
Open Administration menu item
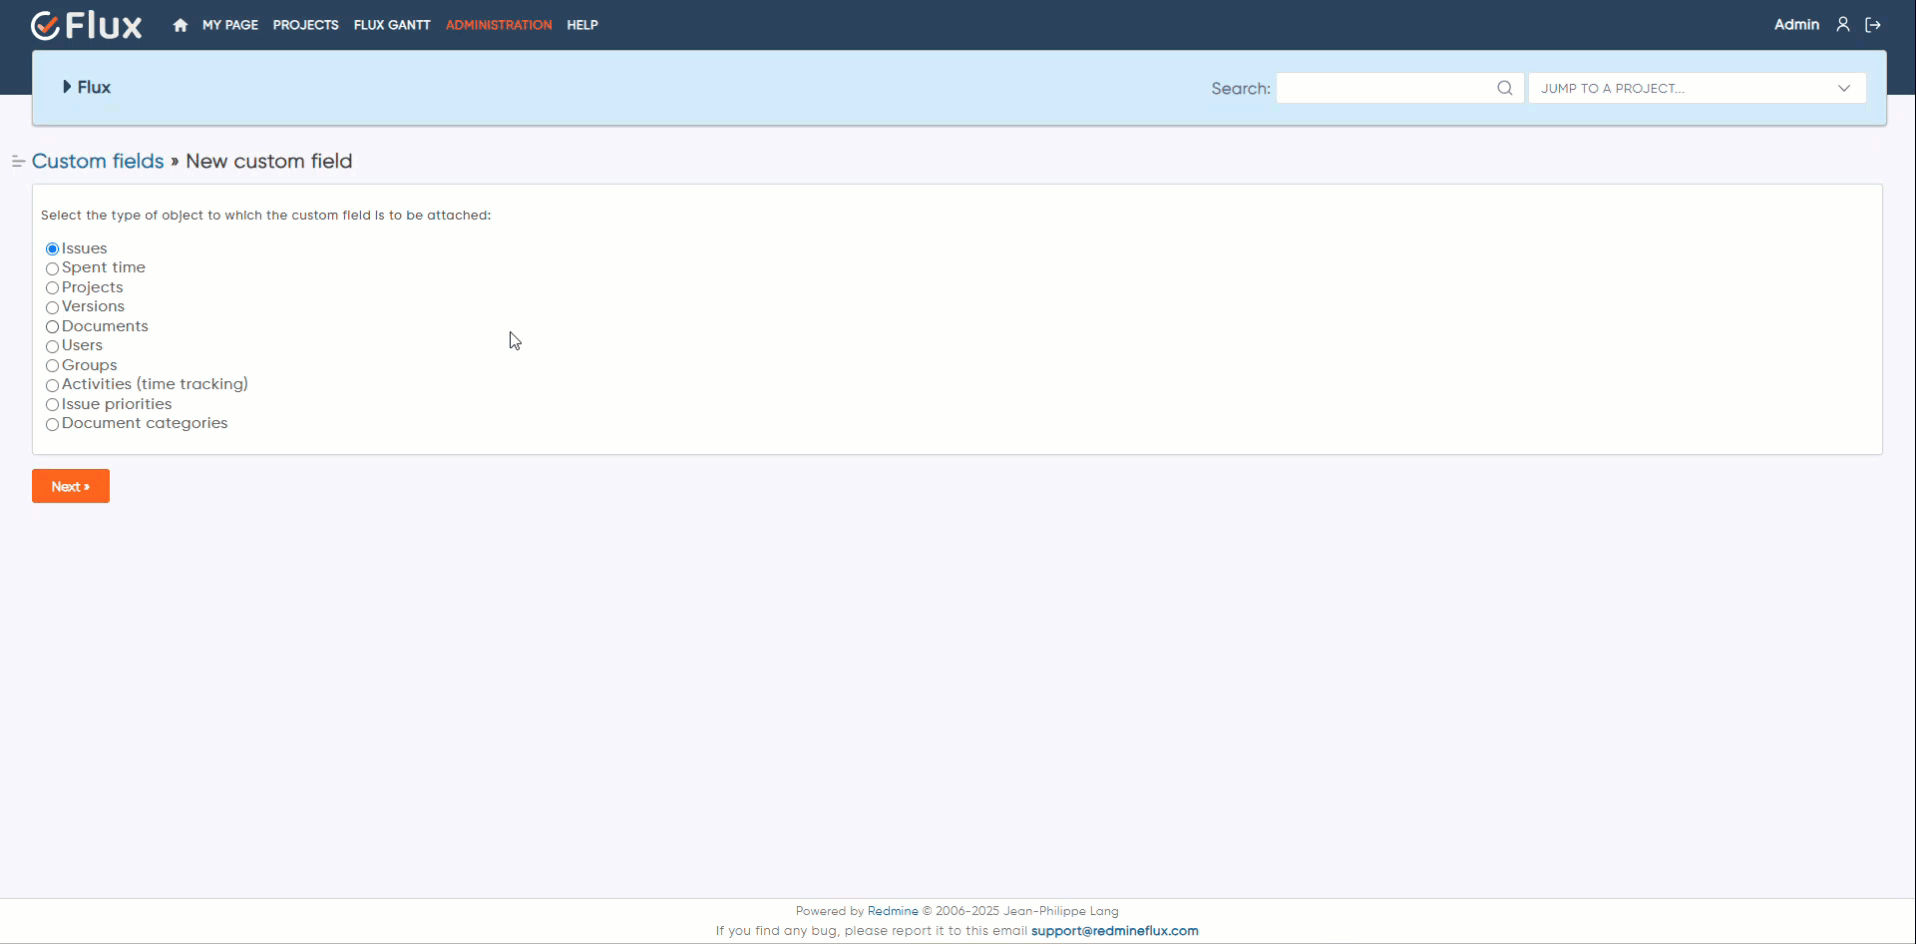tap(498, 25)
